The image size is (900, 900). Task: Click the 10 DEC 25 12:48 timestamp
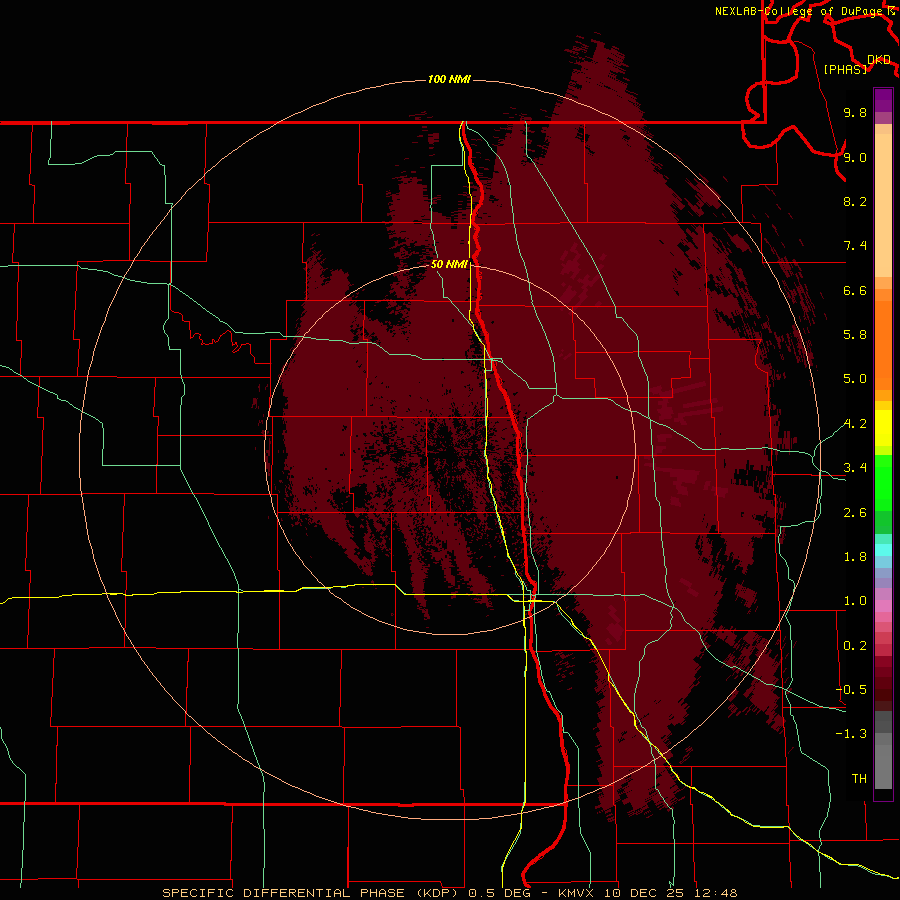click(669, 893)
